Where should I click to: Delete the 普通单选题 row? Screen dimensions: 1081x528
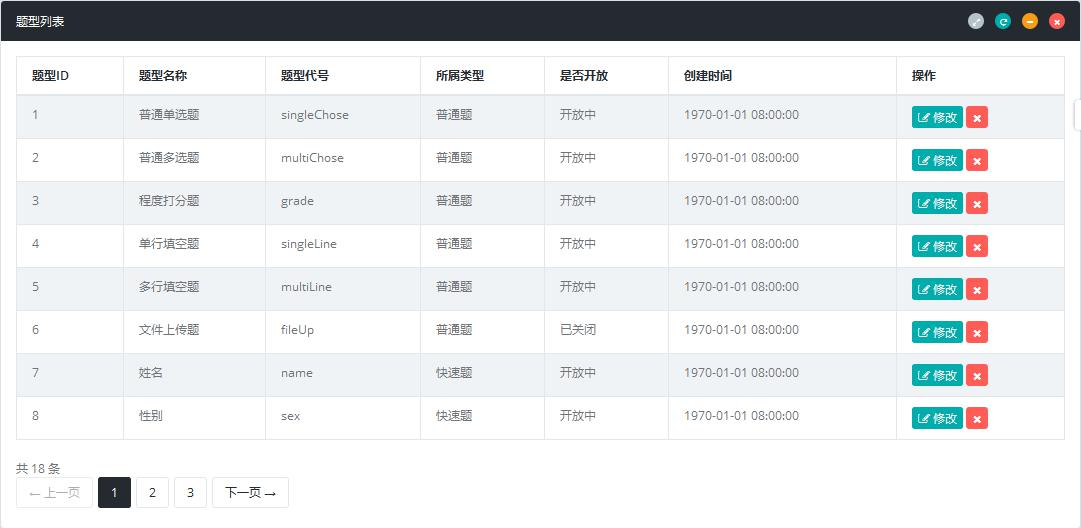977,117
